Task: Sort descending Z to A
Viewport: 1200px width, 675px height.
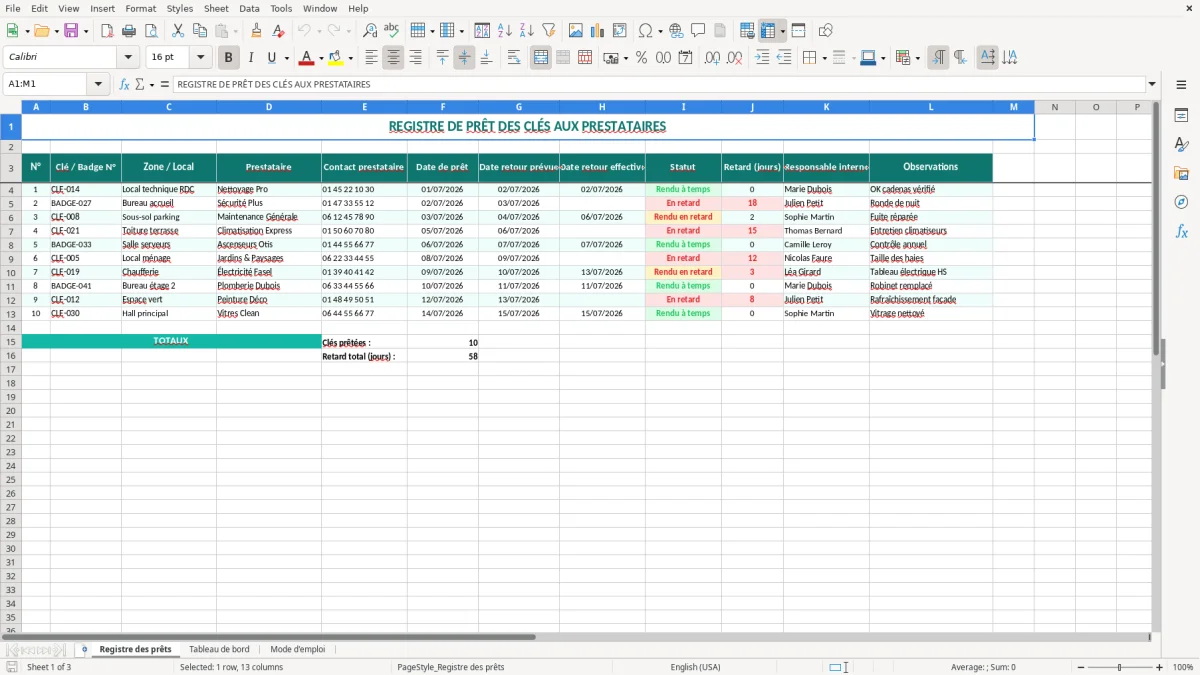Action: (526, 31)
